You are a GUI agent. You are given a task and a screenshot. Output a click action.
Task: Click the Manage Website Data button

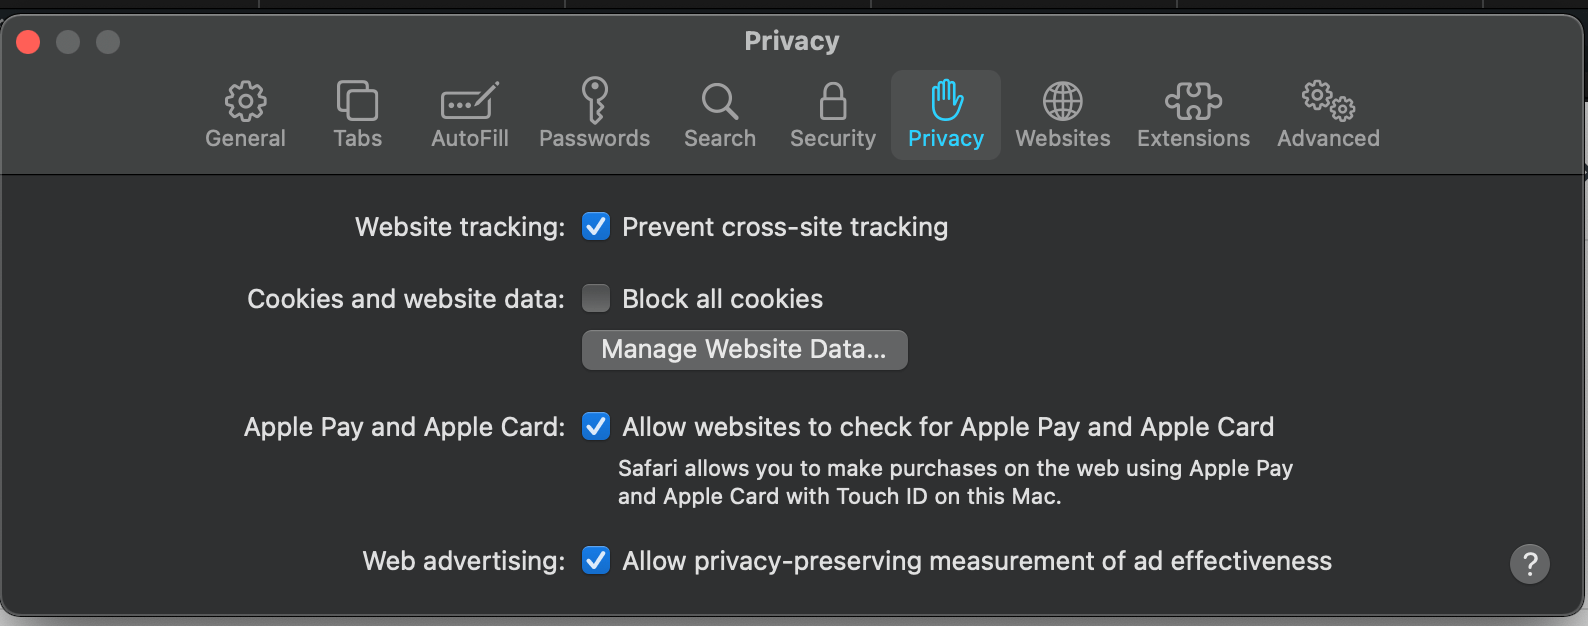tap(744, 350)
